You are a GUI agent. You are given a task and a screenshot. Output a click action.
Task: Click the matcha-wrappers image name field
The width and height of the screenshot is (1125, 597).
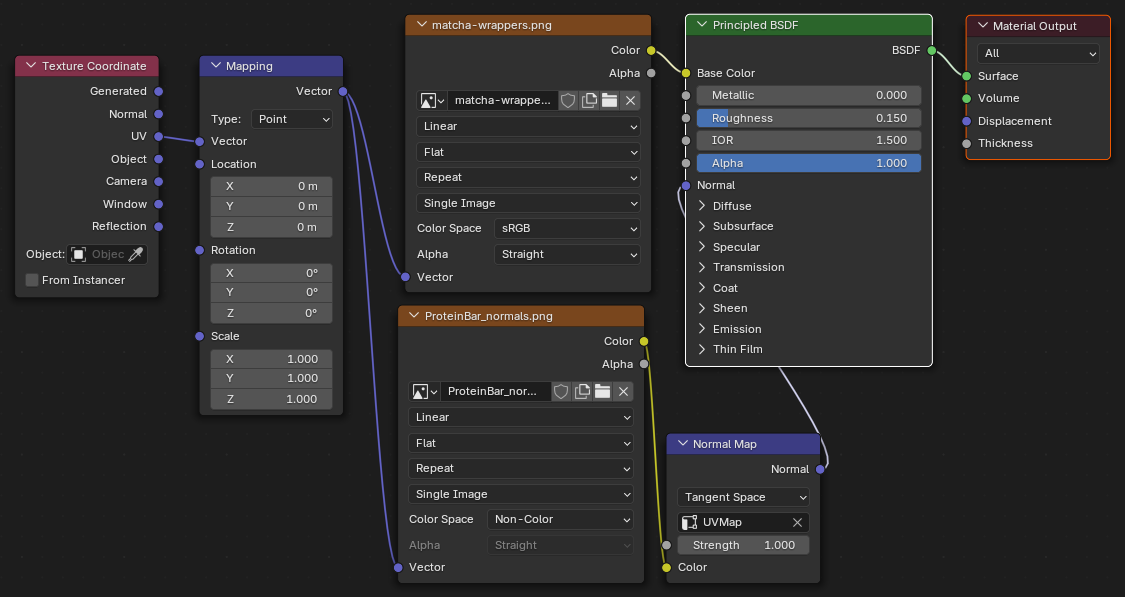point(502,100)
